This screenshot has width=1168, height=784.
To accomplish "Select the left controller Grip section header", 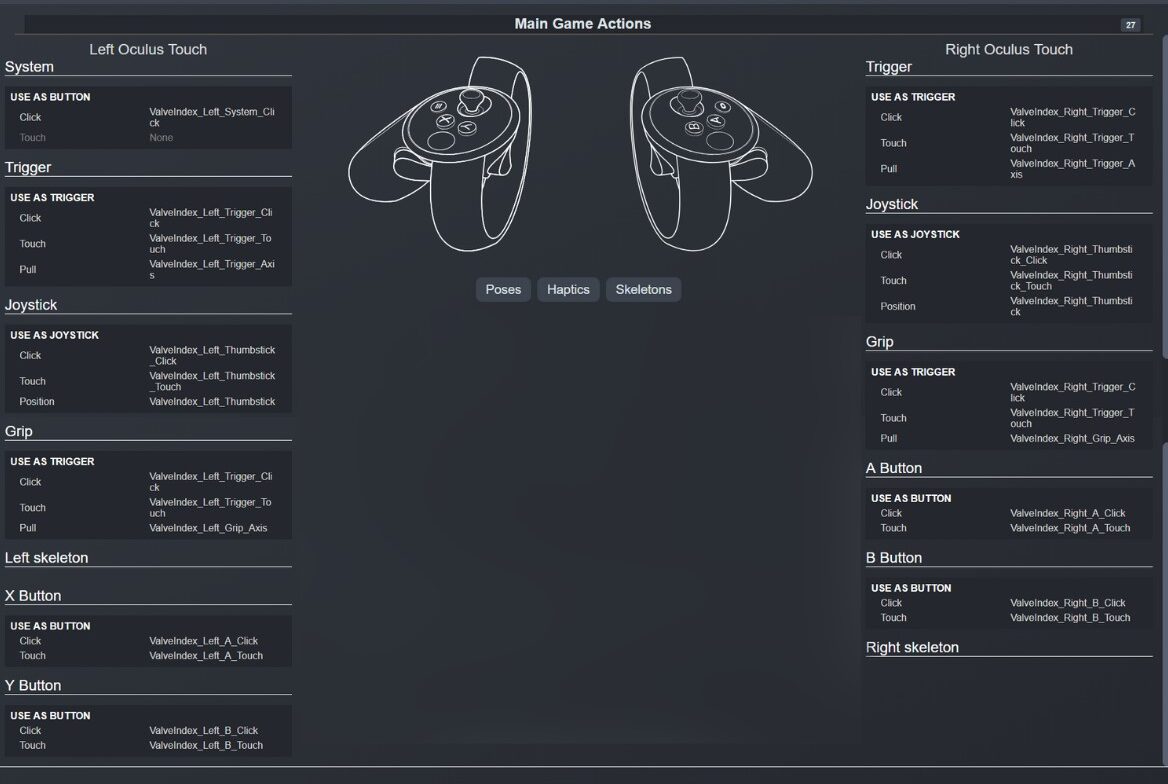I will [19, 431].
